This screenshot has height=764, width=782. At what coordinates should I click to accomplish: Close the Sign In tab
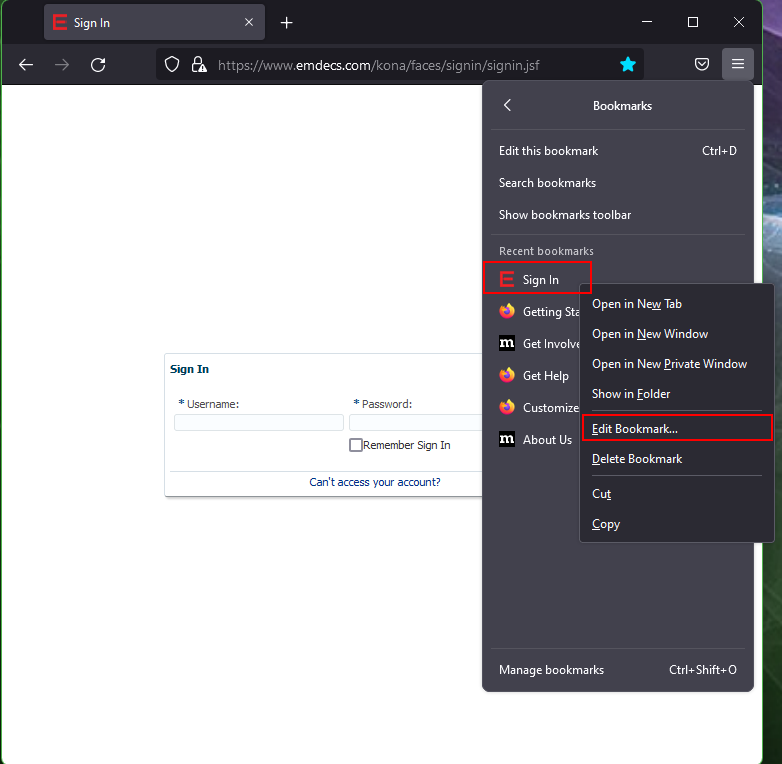pos(249,22)
